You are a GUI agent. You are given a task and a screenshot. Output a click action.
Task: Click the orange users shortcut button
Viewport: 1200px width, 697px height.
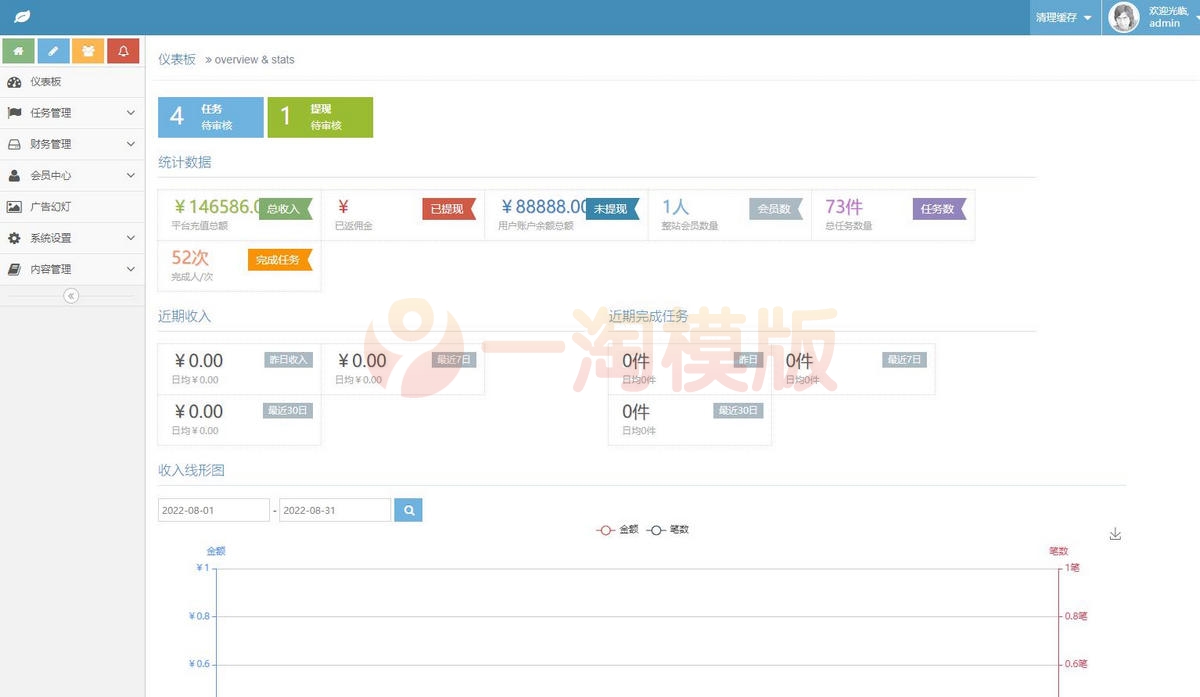tap(88, 50)
